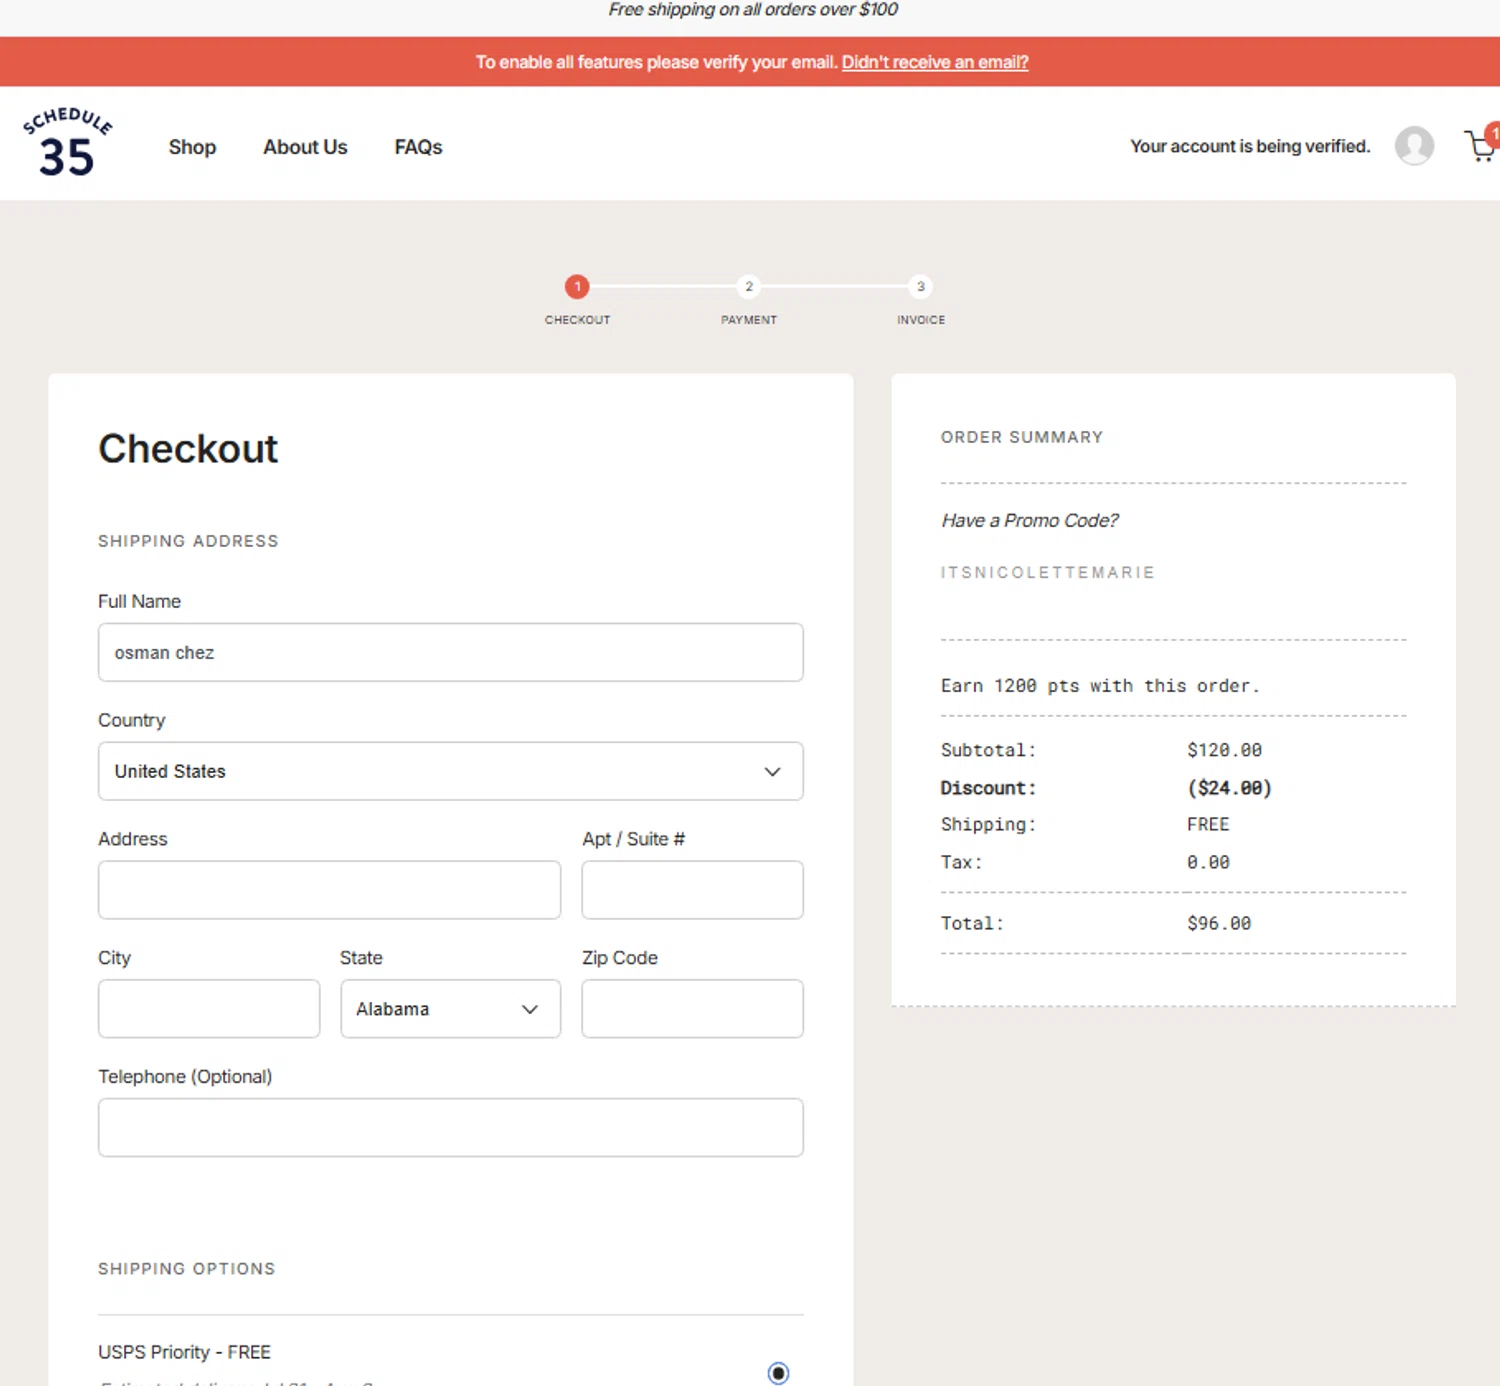The height and width of the screenshot is (1386, 1500).
Task: Click the SHIPPING OPTIONS heading
Action: click(x=186, y=1268)
